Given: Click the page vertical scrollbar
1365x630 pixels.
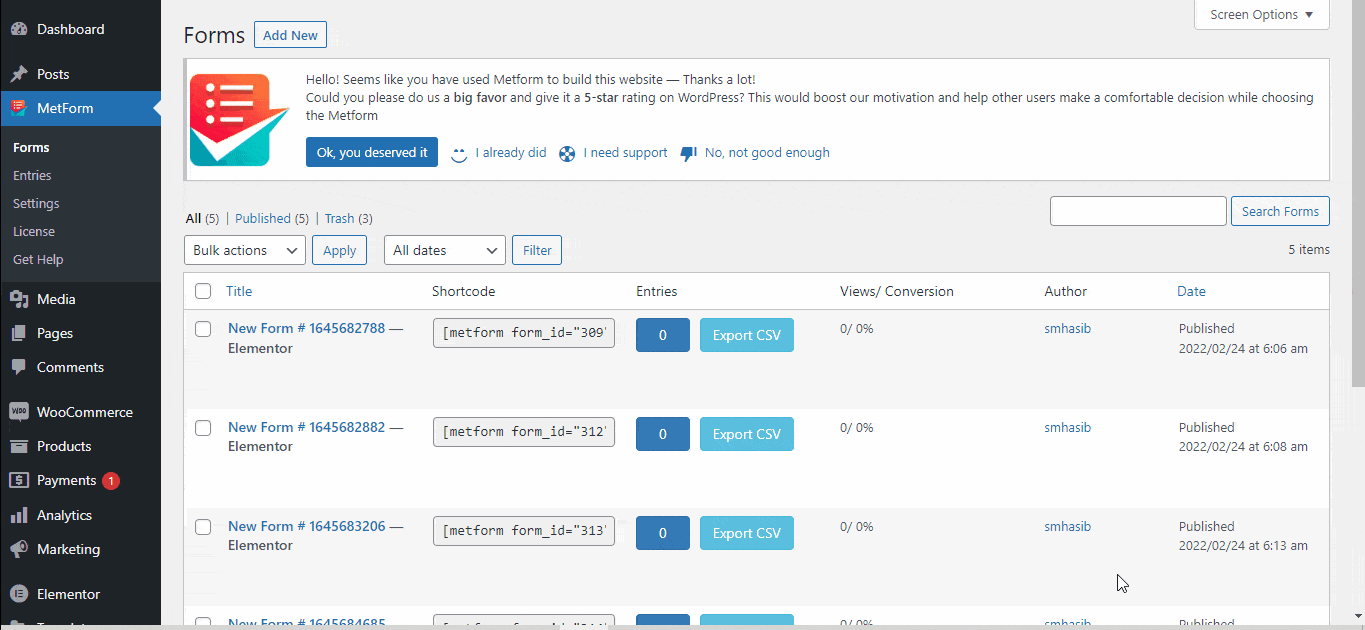Looking at the screenshot, I should [1358, 195].
